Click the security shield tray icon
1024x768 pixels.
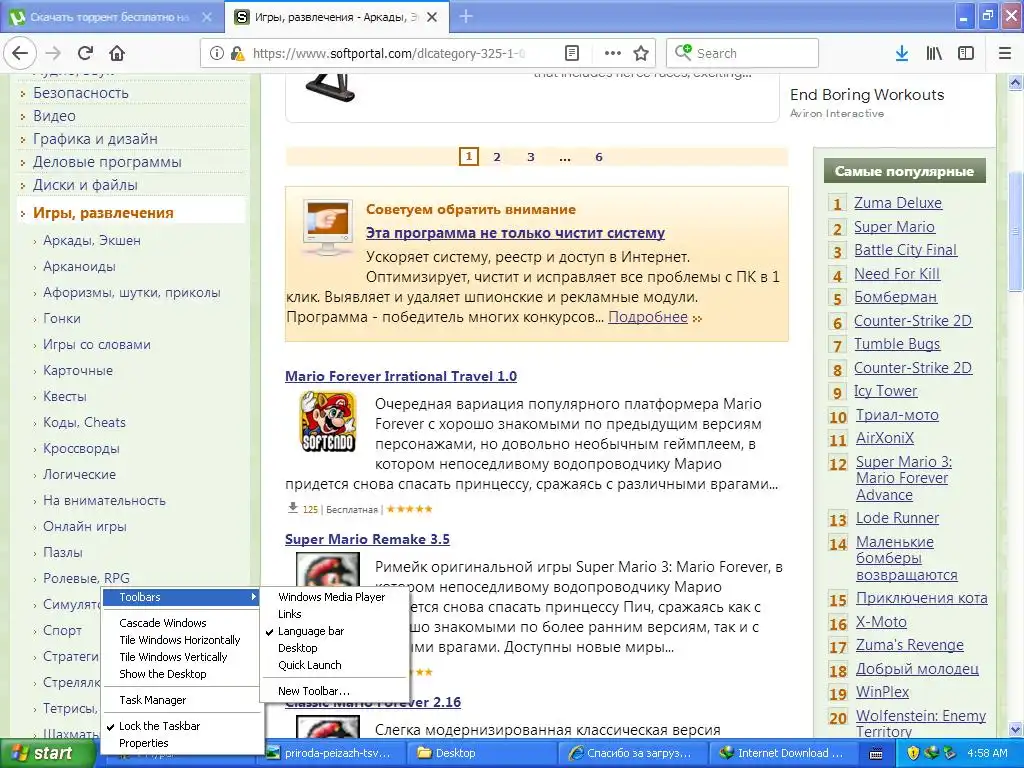coord(914,753)
